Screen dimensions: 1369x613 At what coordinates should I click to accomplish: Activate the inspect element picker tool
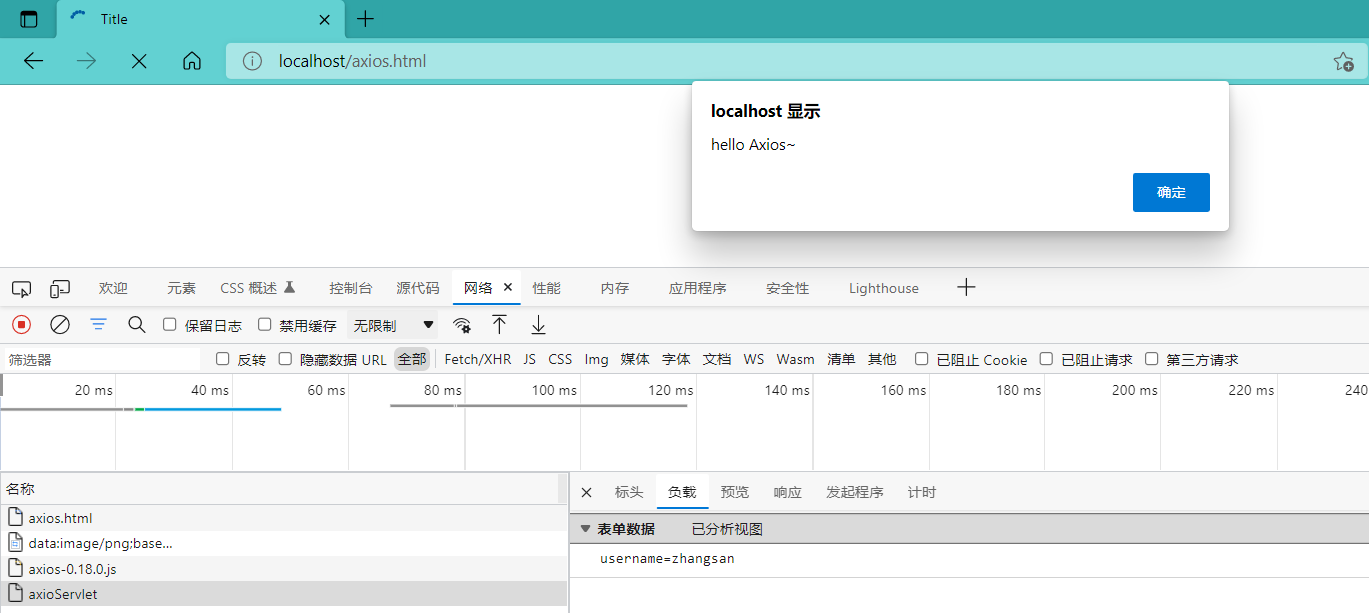tap(21, 289)
